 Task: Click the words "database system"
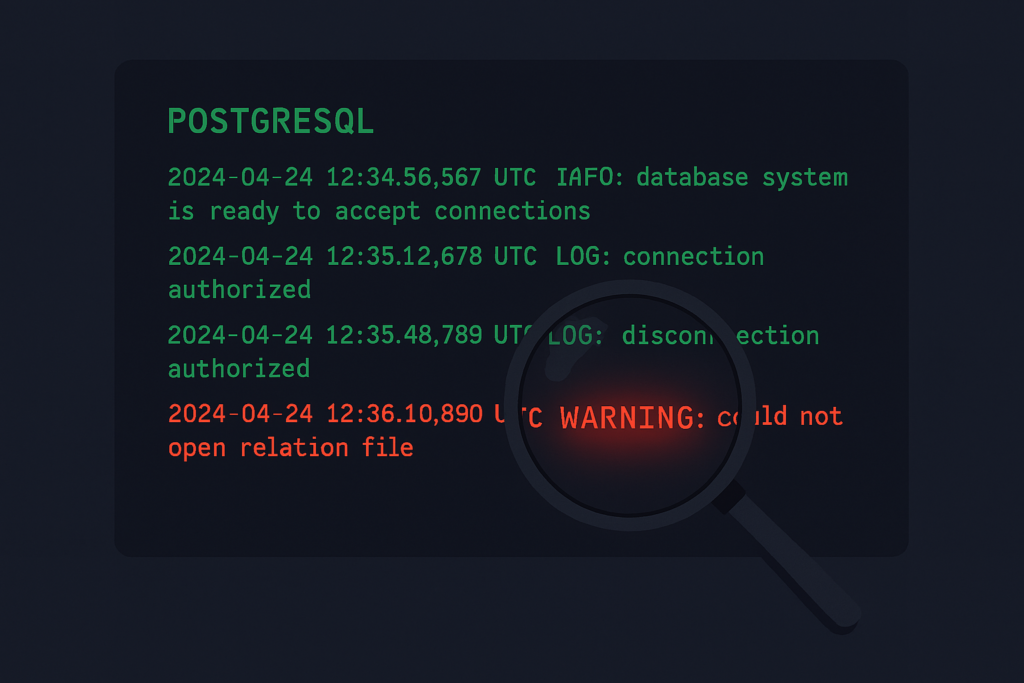point(742,178)
